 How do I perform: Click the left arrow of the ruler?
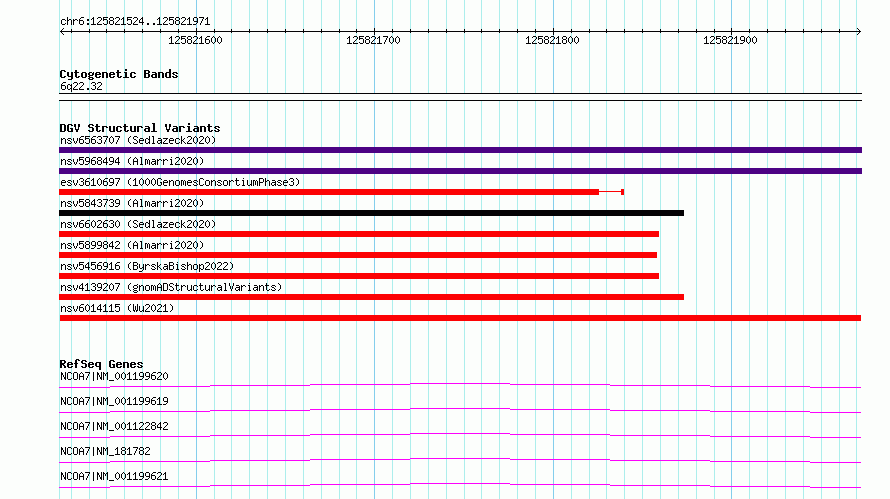62,31
